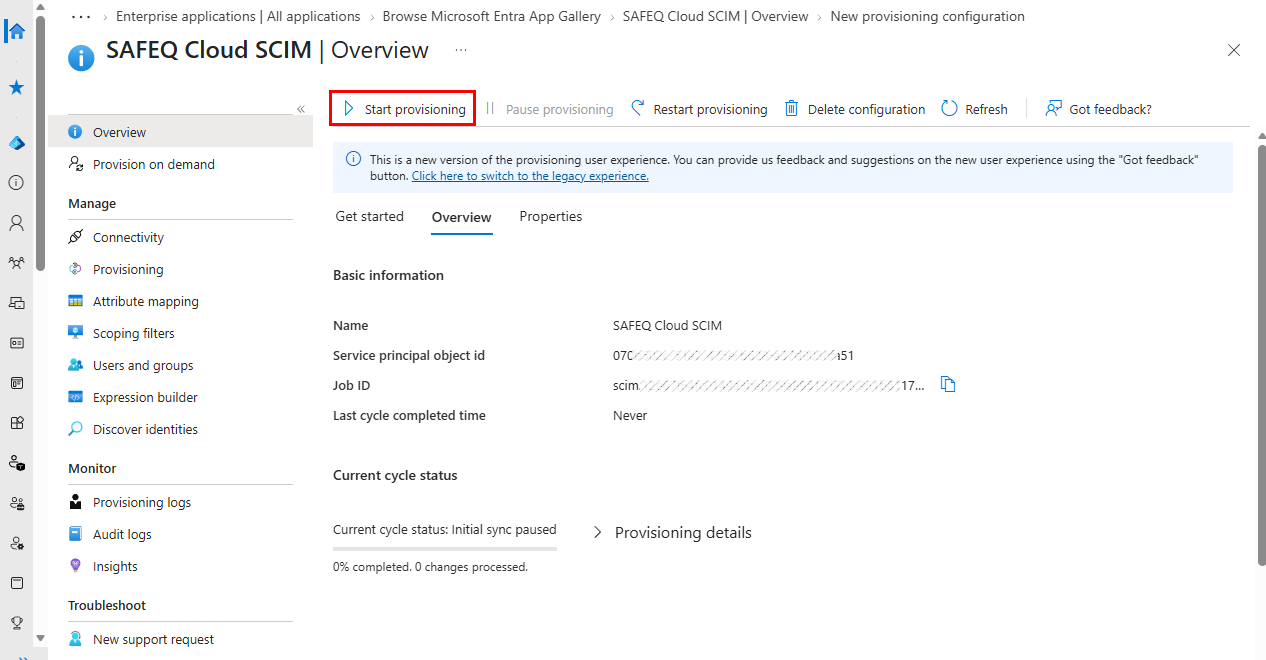Open collapsed breadcrumb ellipsis

tap(80, 16)
